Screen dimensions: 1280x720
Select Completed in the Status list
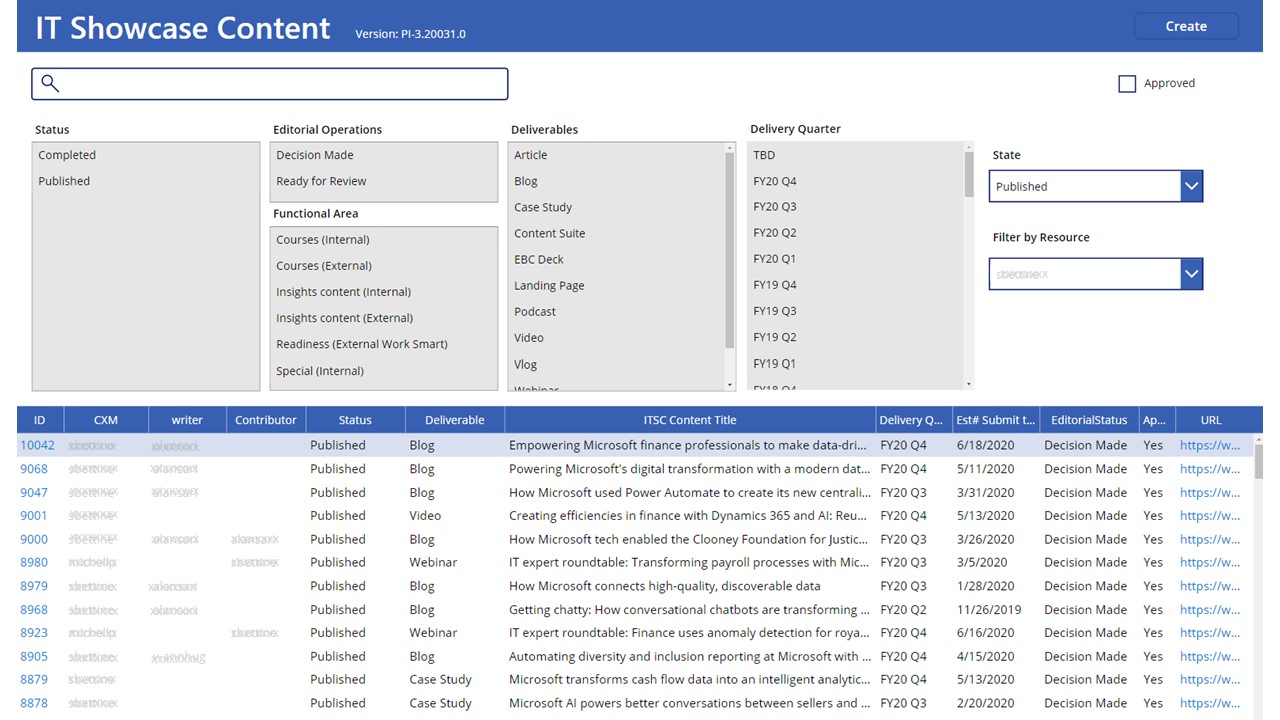(x=67, y=155)
